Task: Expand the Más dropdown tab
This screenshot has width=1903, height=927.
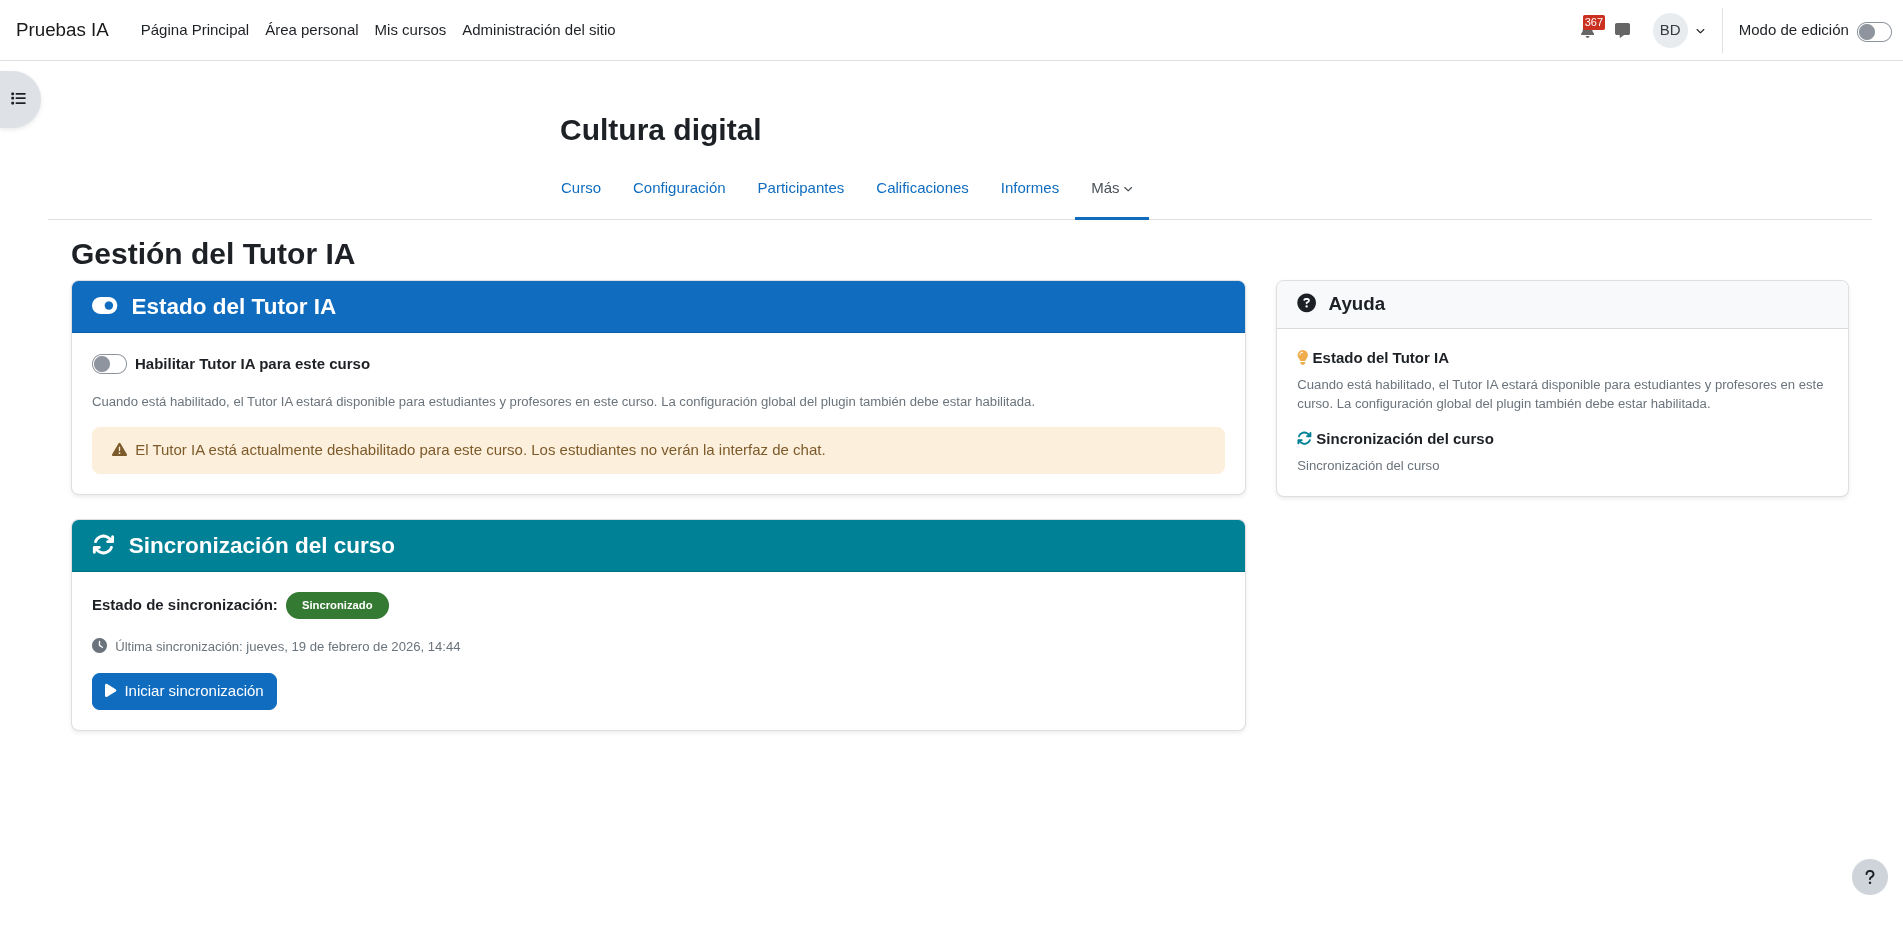Action: (x=1111, y=188)
